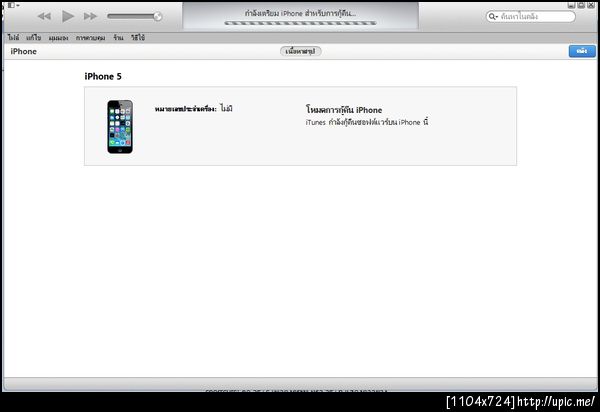600x412 pixels.
Task: Click the rewind (previous track) button
Action: (x=44, y=16)
